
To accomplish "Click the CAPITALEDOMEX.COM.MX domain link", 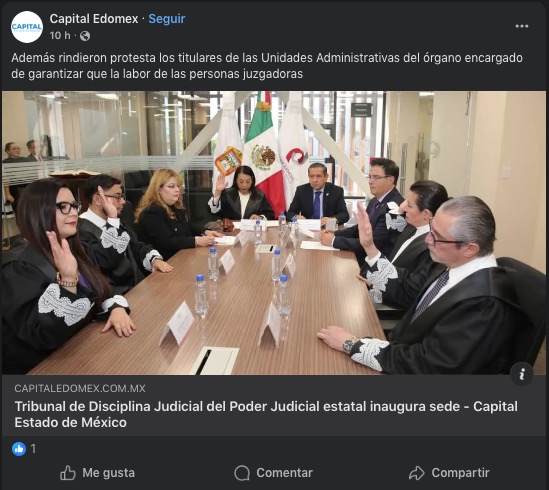I will [80, 388].
